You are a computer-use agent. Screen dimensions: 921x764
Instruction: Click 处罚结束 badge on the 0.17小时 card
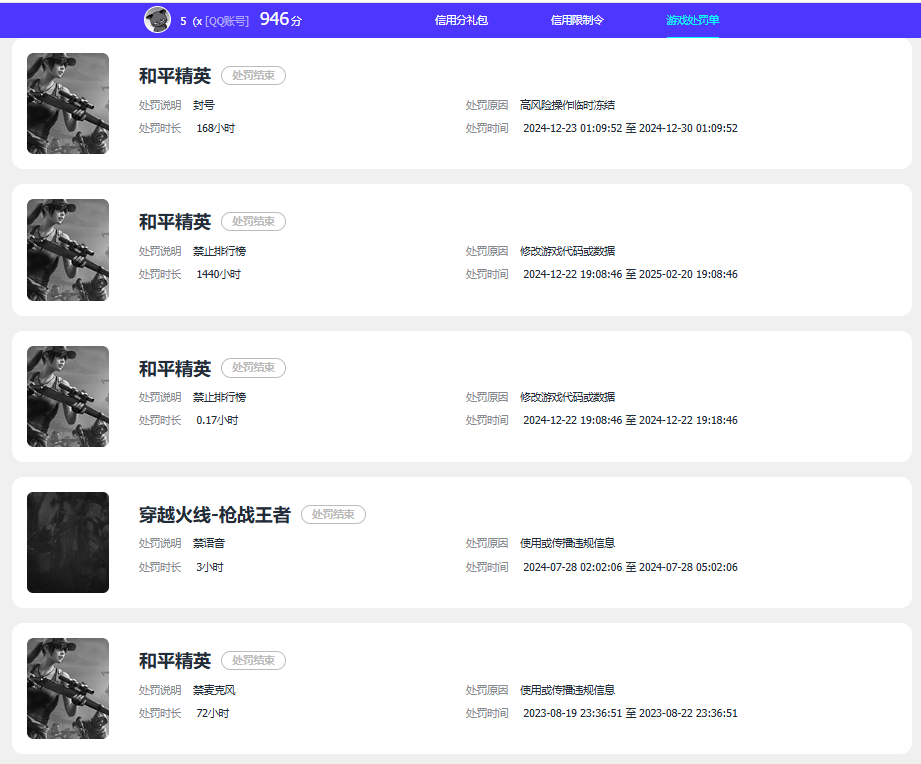click(253, 368)
